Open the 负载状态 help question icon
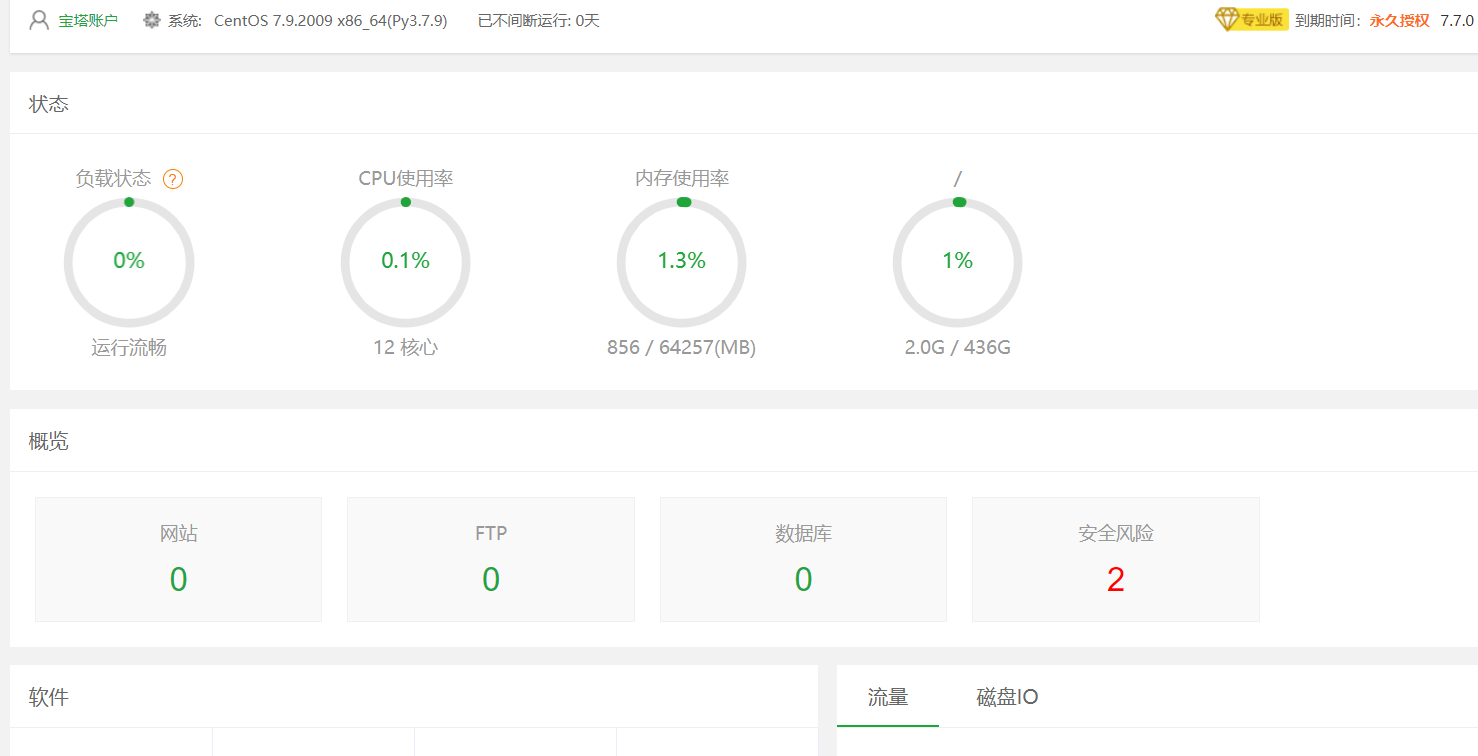 pyautogui.click(x=173, y=179)
